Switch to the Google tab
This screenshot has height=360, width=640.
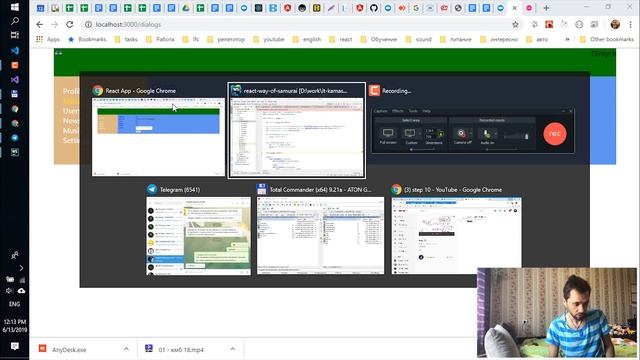[416, 8]
